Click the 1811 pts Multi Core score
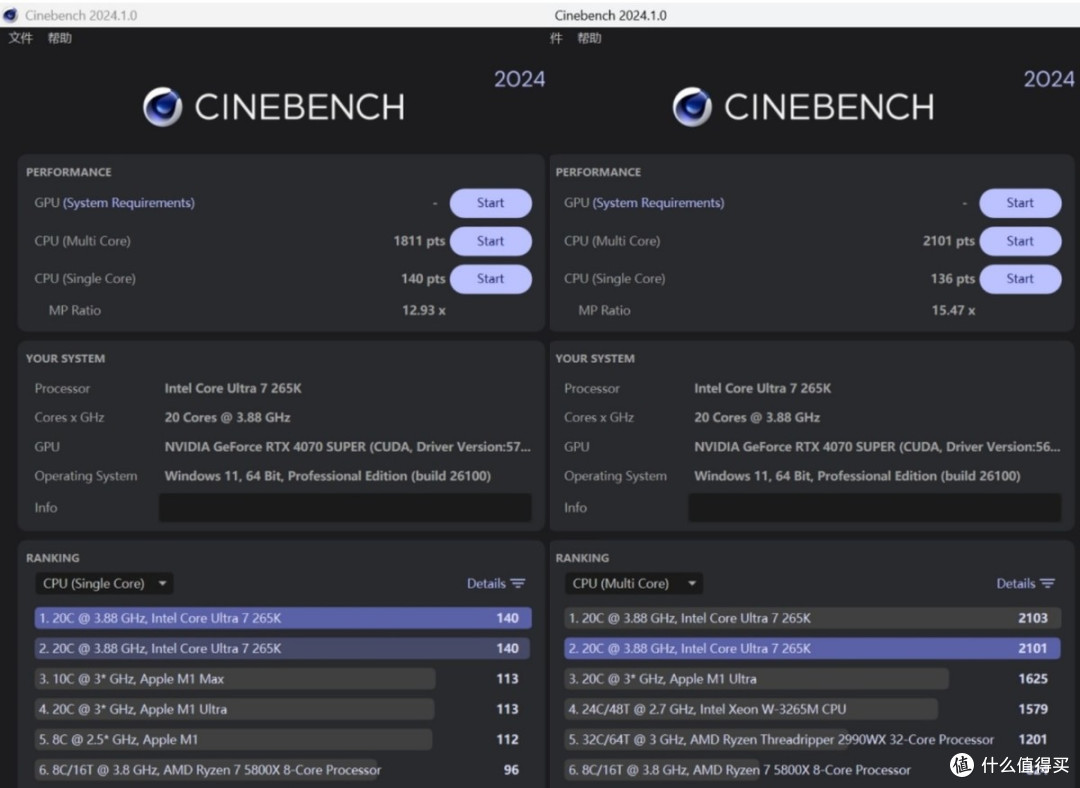The image size is (1080, 788). [419, 241]
